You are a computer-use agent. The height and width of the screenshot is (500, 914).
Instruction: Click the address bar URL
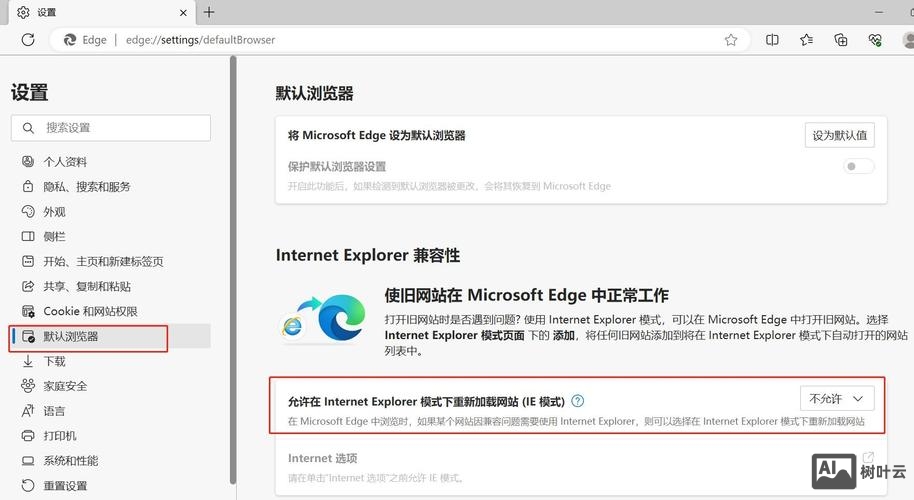[x=200, y=40]
